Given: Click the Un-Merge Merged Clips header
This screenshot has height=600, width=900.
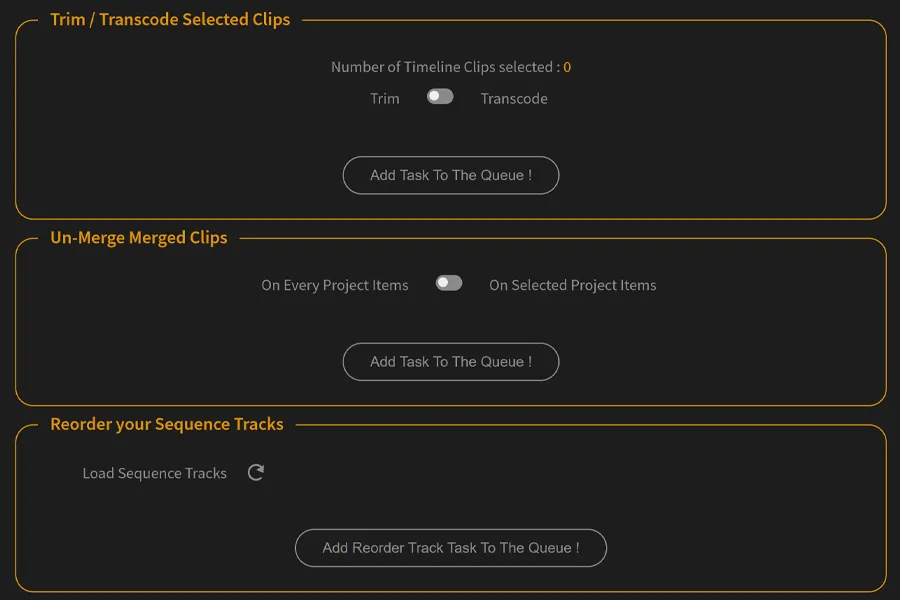Looking at the screenshot, I should pyautogui.click(x=139, y=237).
